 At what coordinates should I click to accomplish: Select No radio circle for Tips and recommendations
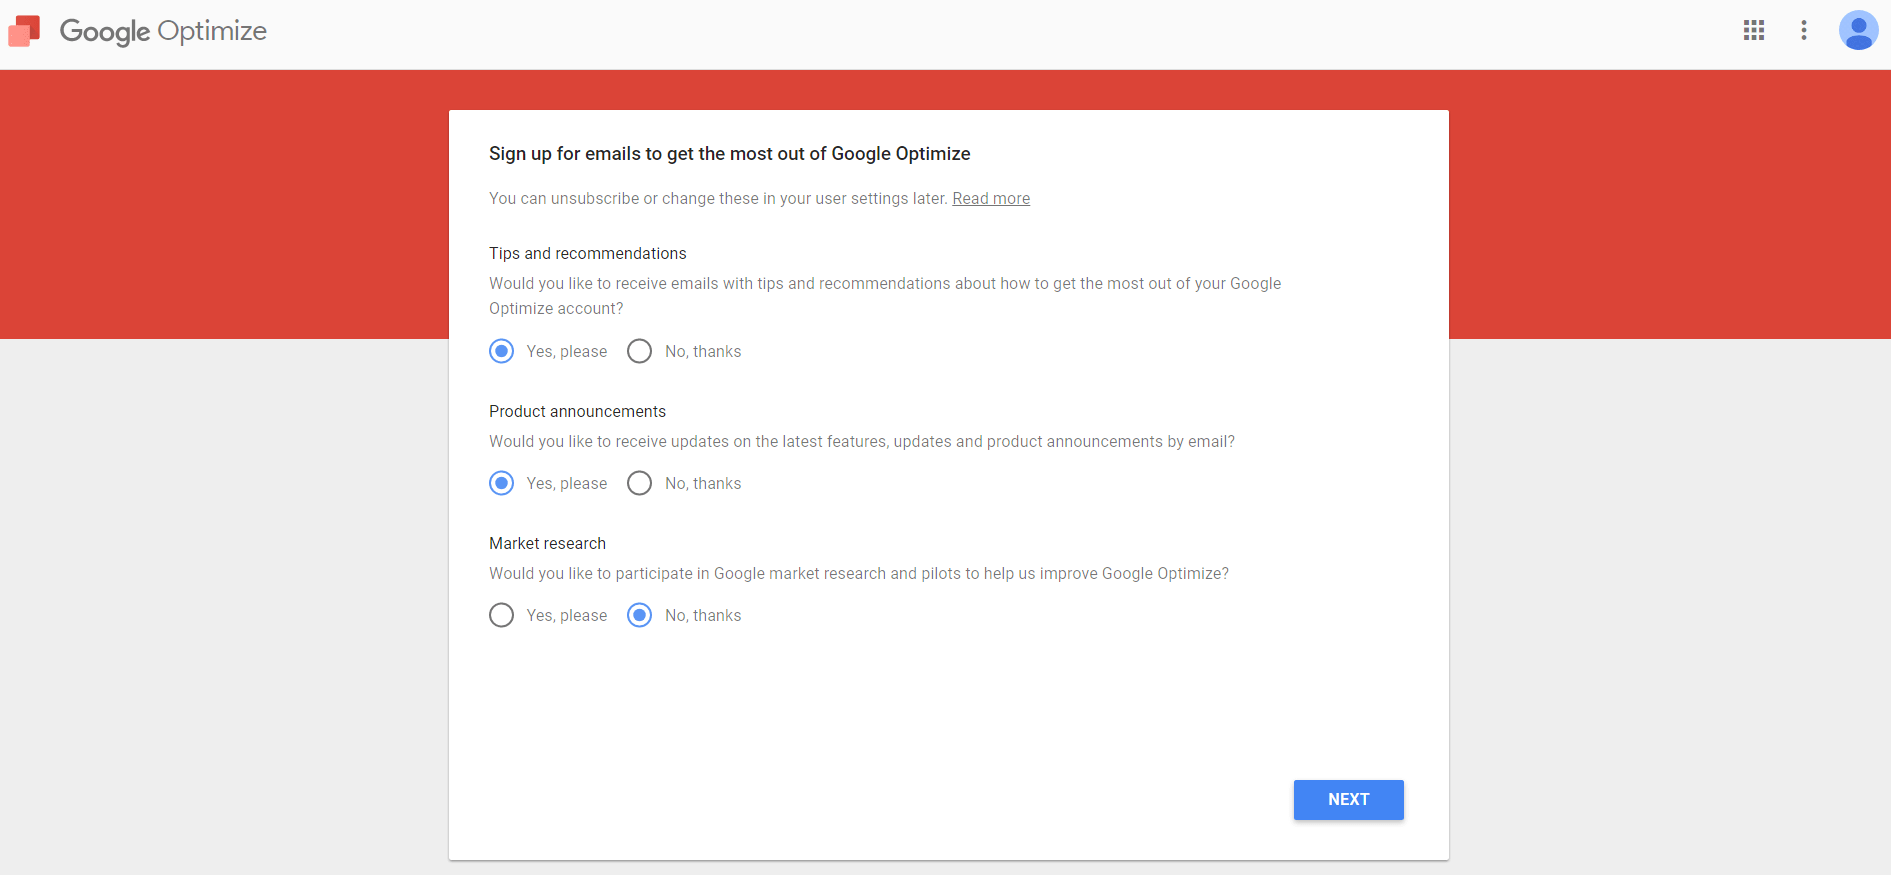click(639, 351)
